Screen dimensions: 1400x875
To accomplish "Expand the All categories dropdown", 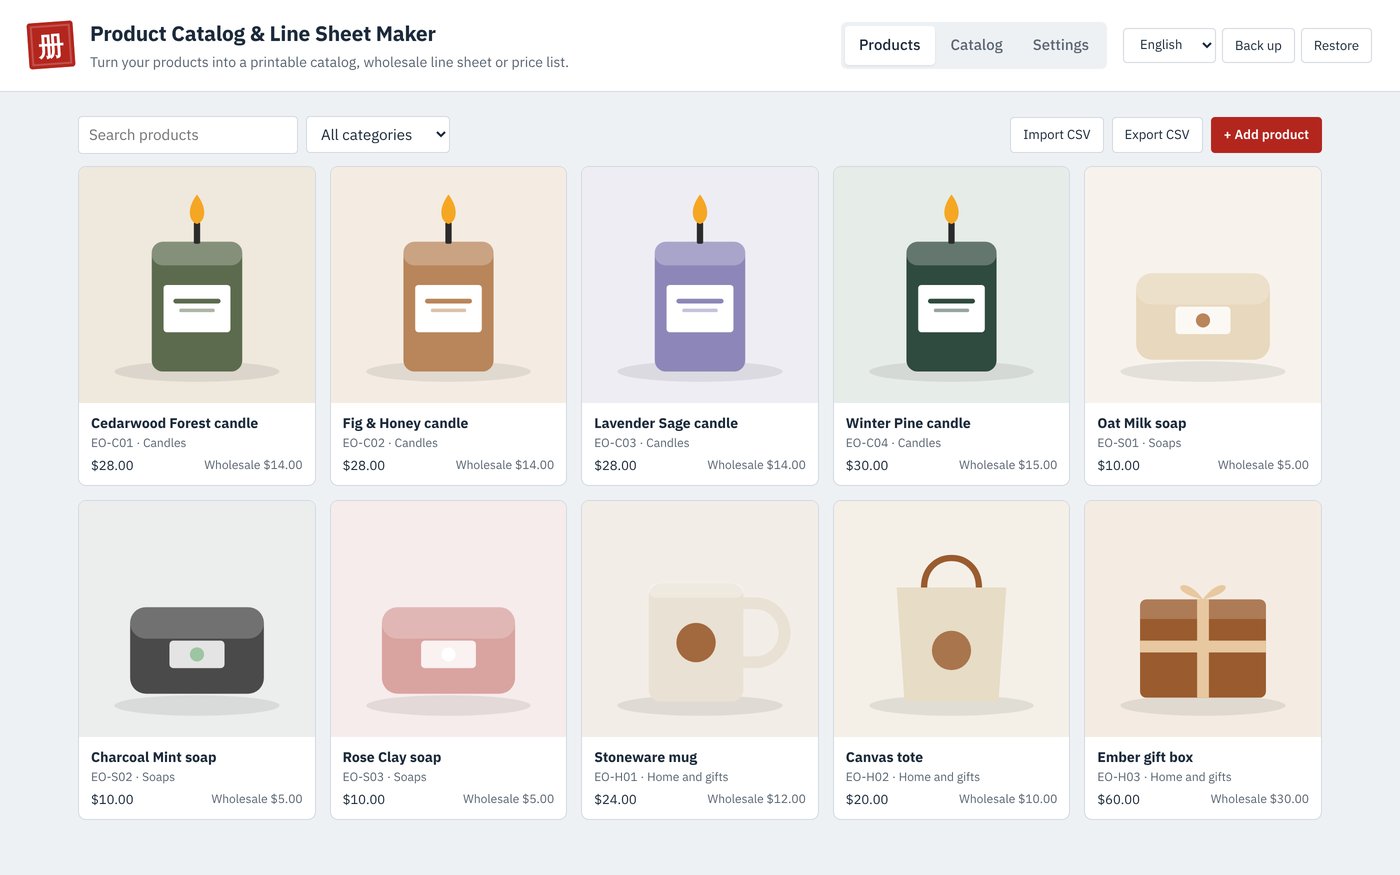I will tap(378, 135).
